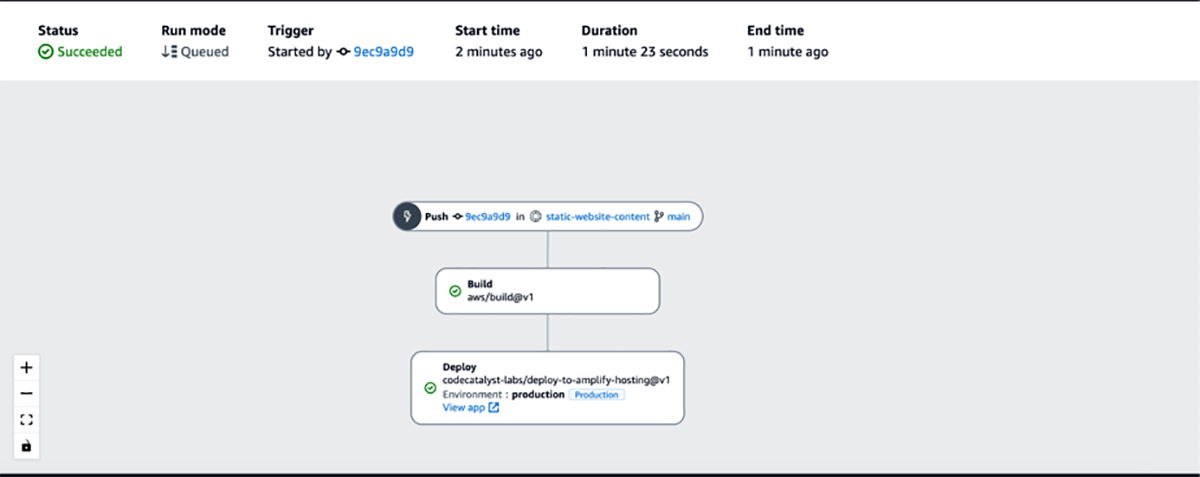Click the external link icon beside View app

494,408
